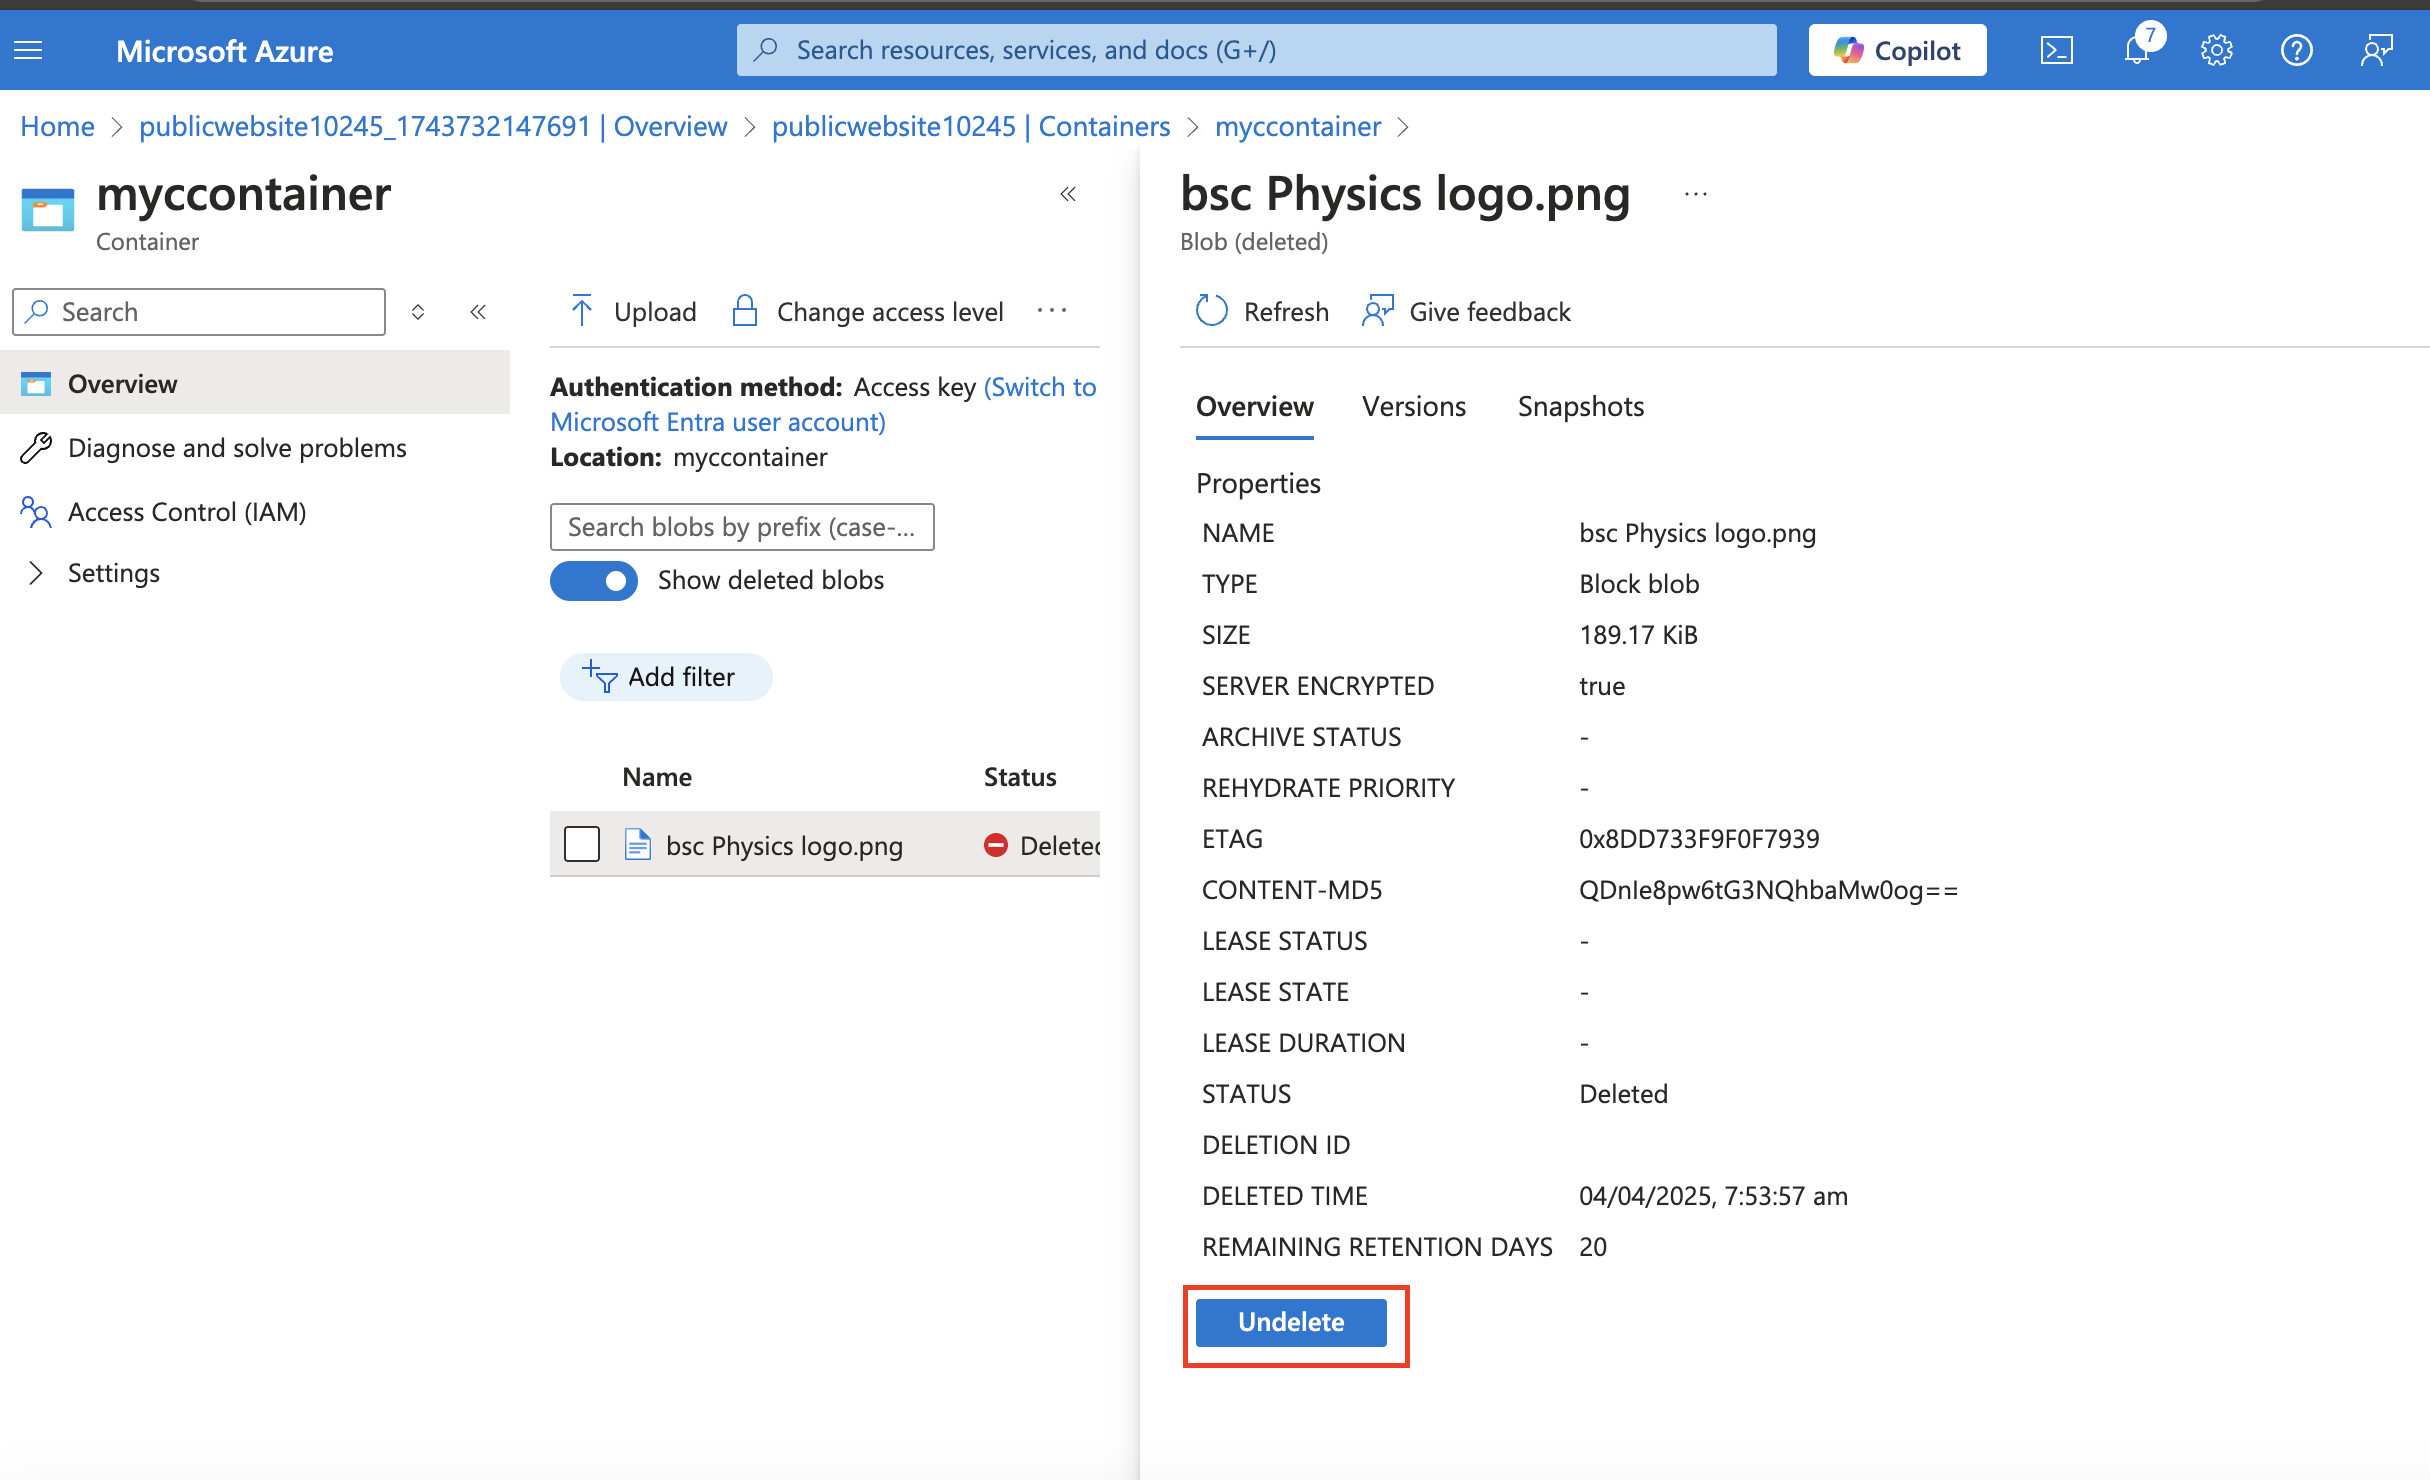
Task: Open the Help question mark
Action: (2296, 50)
